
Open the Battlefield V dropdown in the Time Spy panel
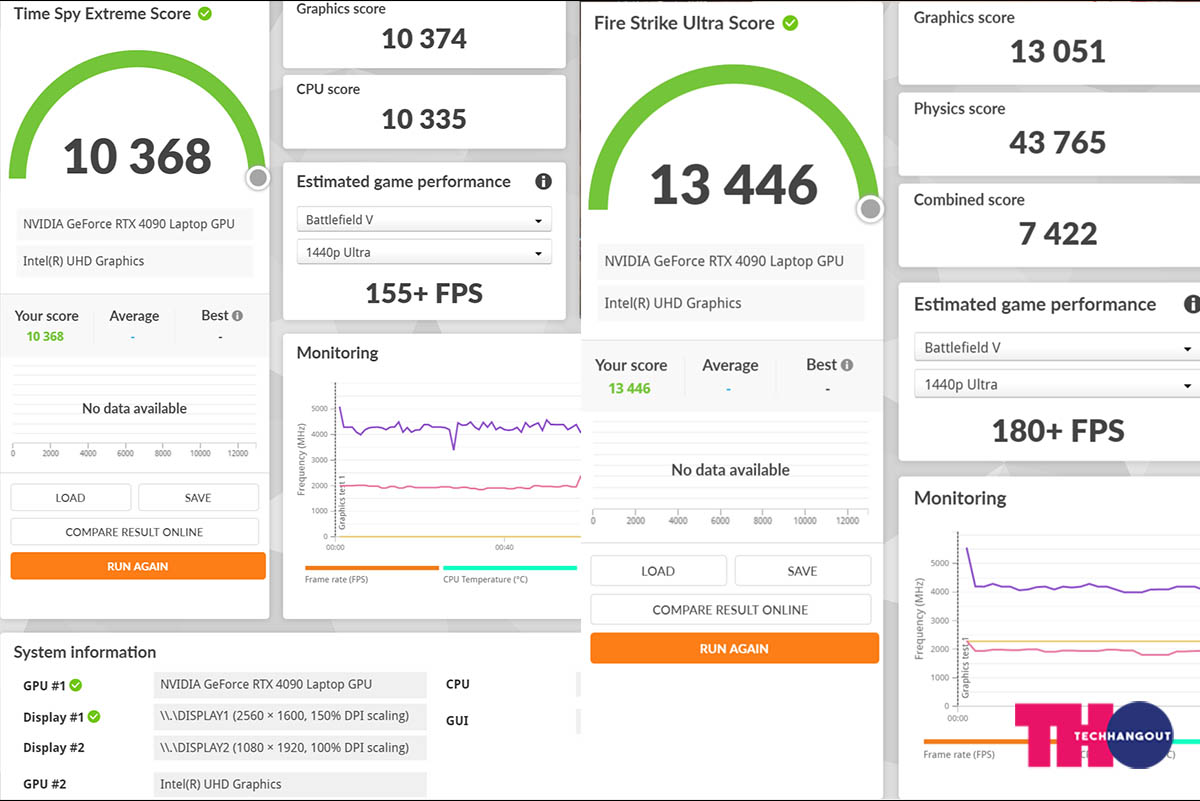click(424, 220)
